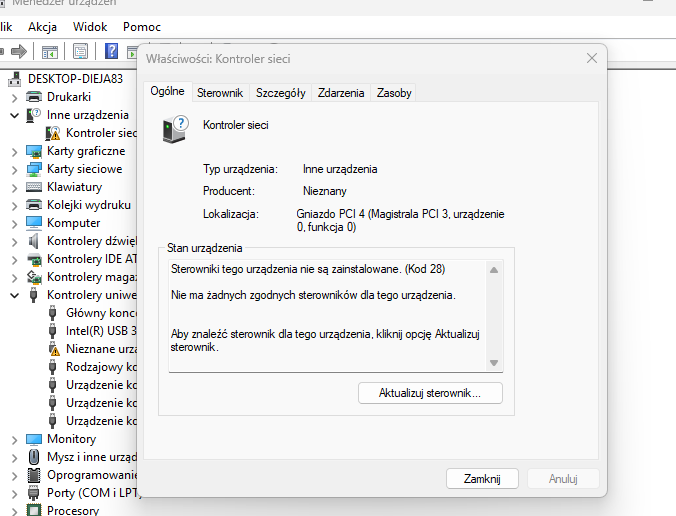
Task: Switch to the Zasoby tab
Action: 394,93
